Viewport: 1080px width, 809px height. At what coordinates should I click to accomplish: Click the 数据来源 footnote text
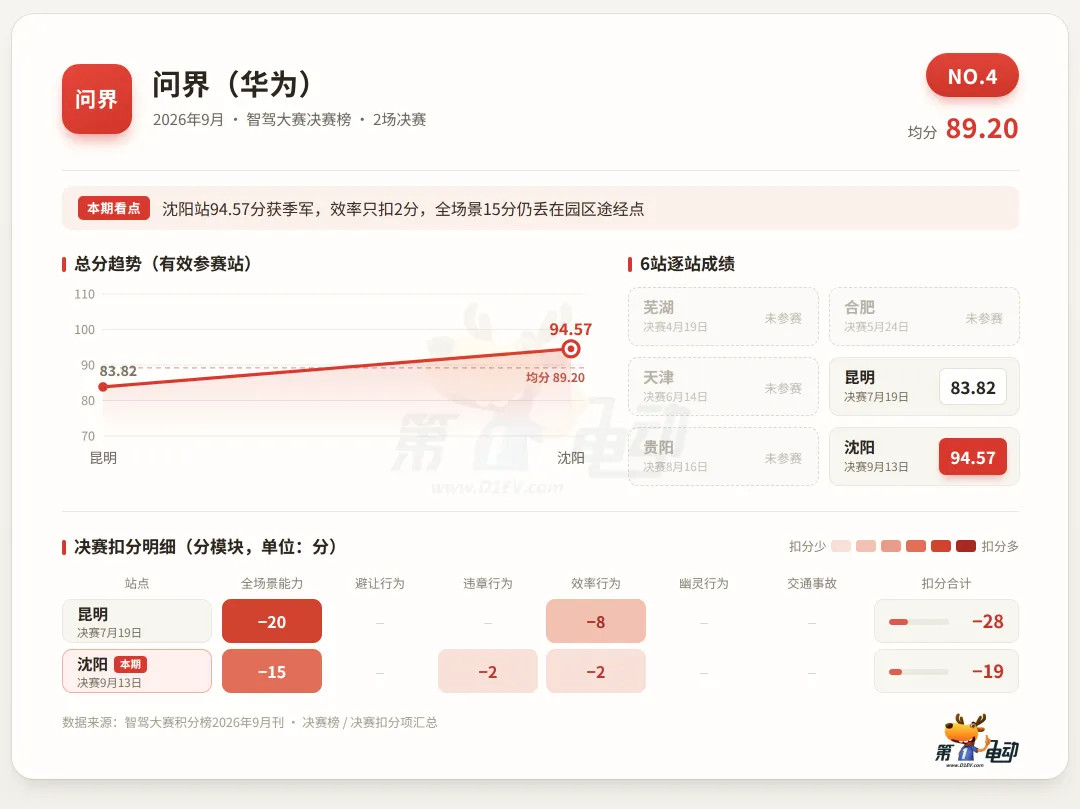coord(249,722)
